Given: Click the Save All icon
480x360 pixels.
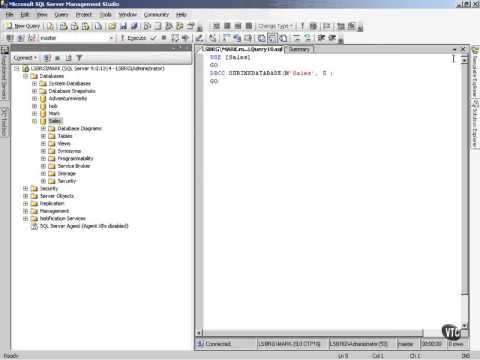Looking at the screenshot, I should 134,26.
